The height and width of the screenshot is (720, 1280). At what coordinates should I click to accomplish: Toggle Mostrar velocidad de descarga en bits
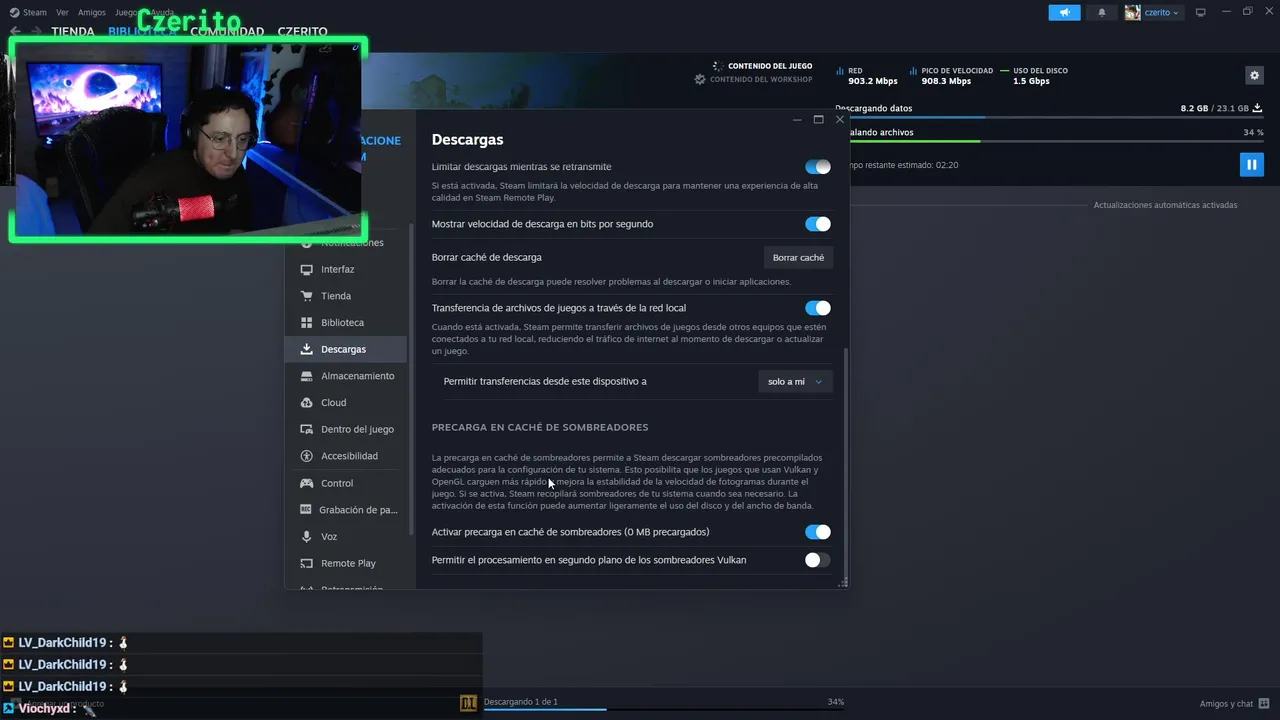pos(817,224)
